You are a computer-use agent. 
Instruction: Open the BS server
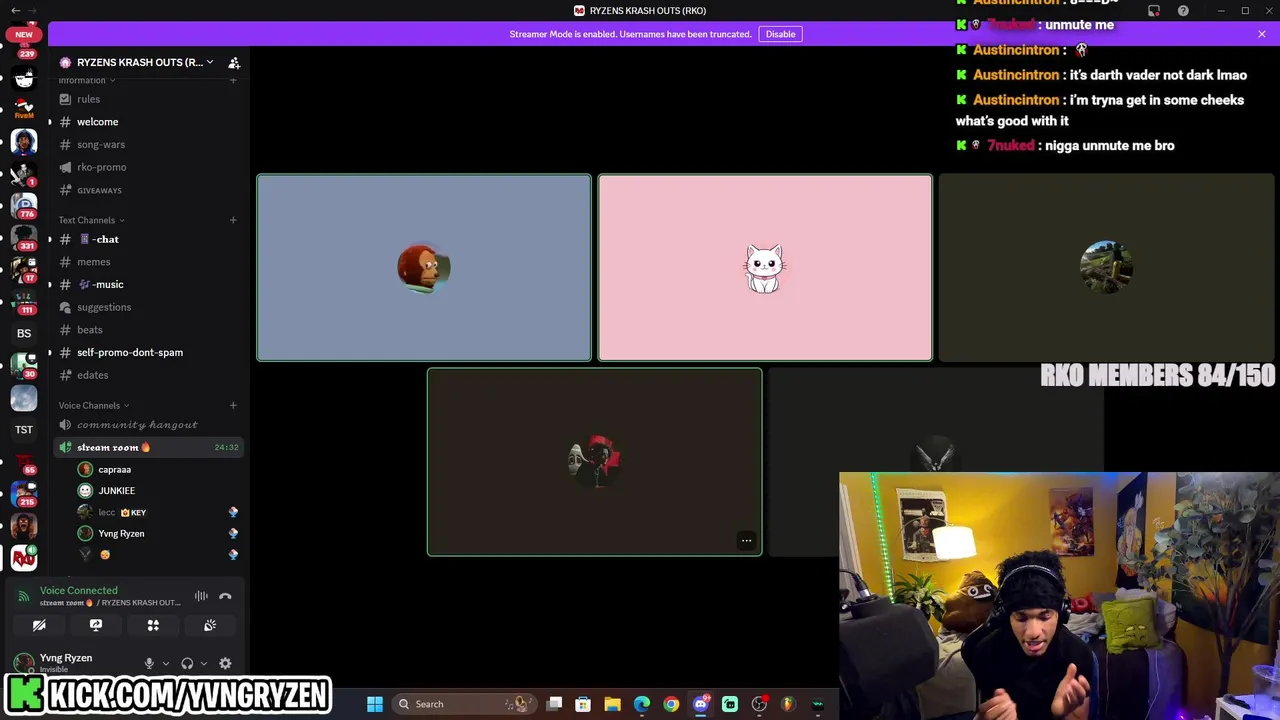tap(24, 333)
